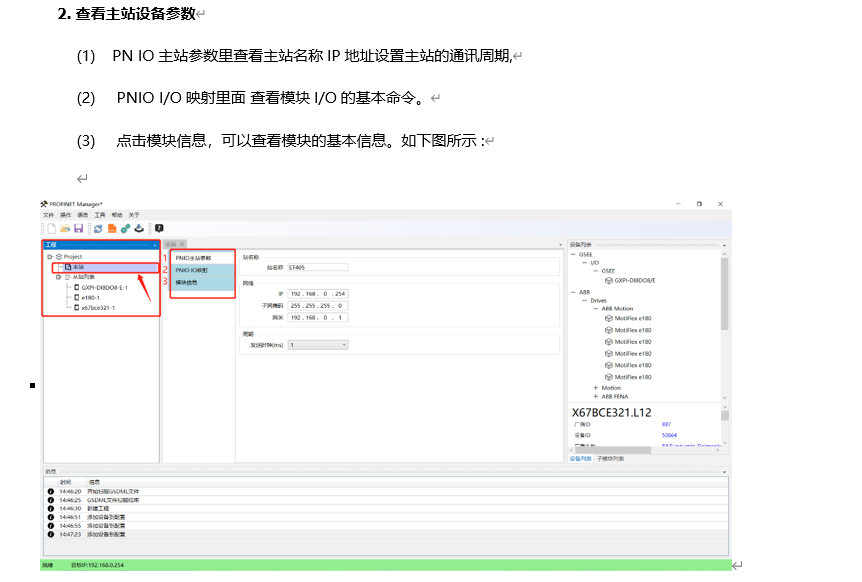Click the download-to-device icon in the toolbar
862x582 pixels.
(x=138, y=227)
